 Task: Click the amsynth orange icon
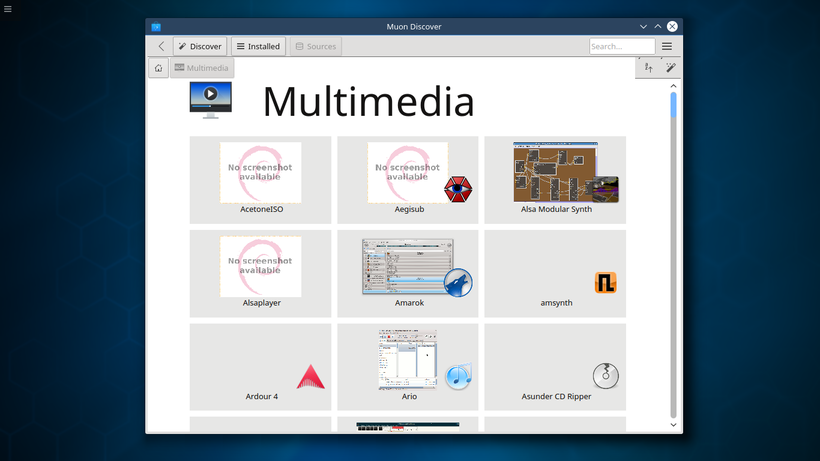(606, 283)
